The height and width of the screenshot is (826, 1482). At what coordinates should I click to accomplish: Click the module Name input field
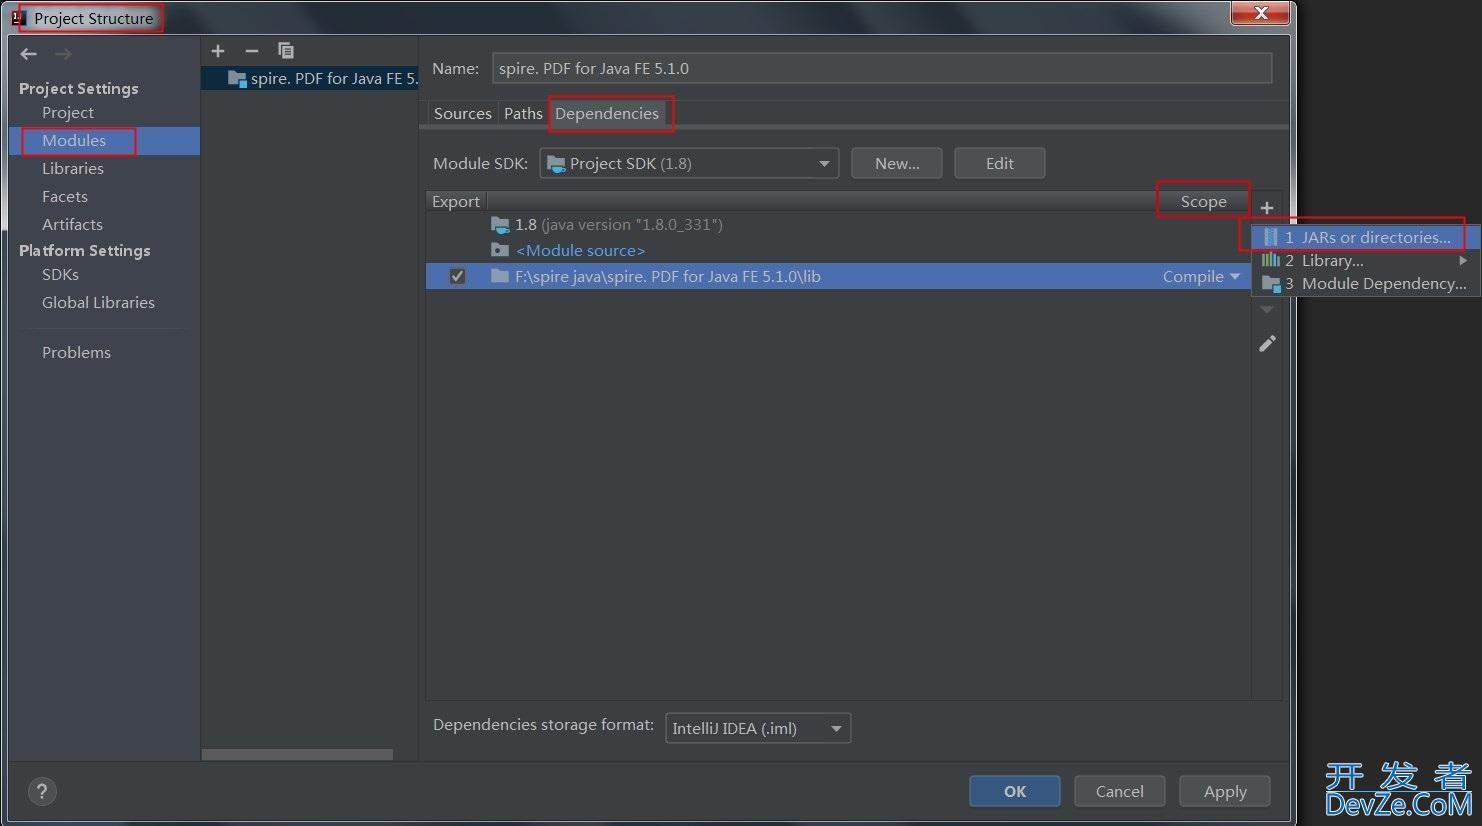[882, 68]
